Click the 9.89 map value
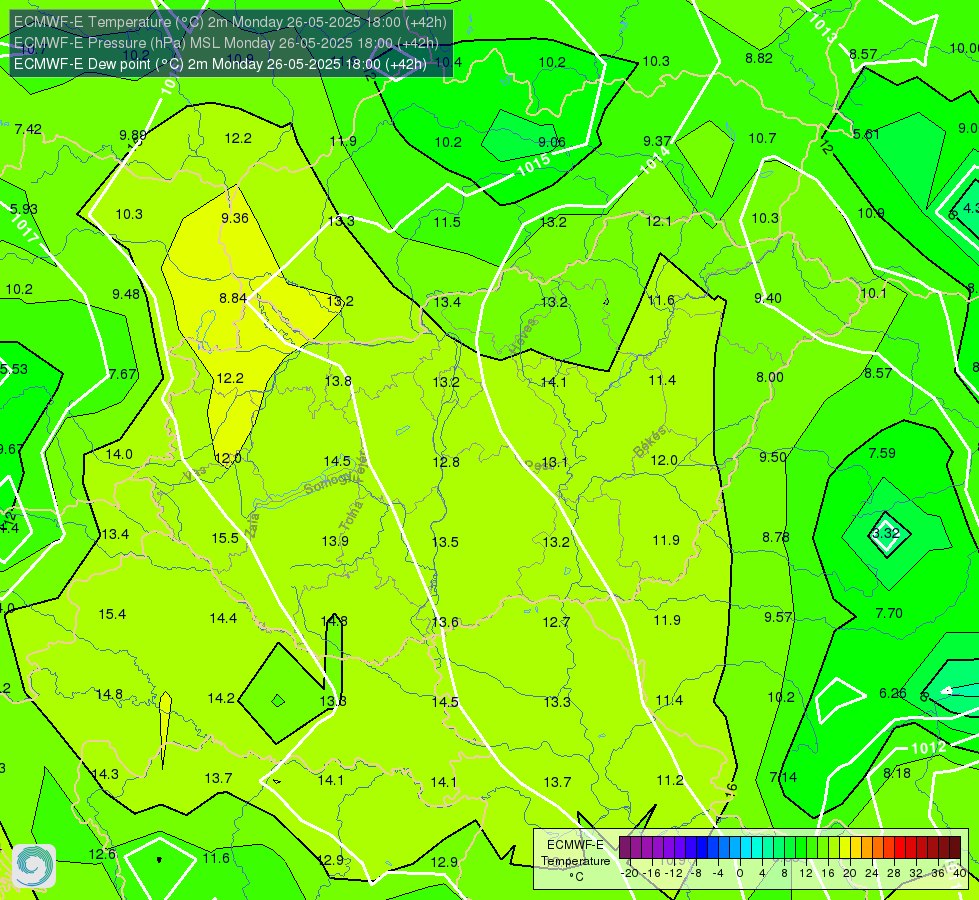This screenshot has height=900, width=979. coord(133,136)
